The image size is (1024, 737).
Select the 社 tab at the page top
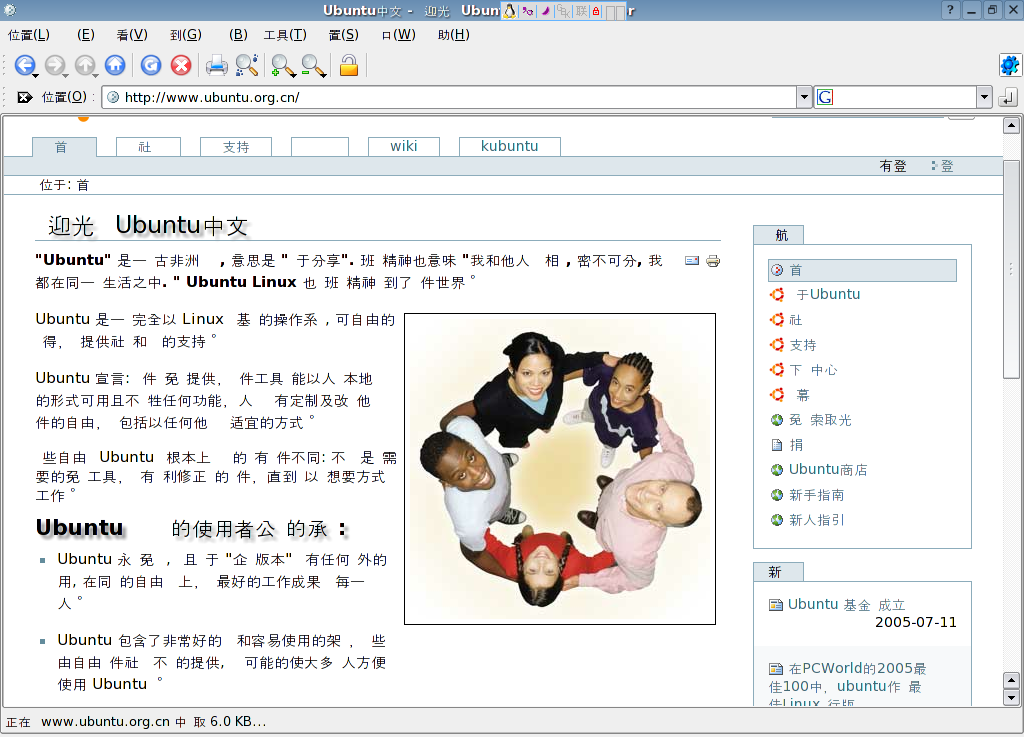[148, 147]
